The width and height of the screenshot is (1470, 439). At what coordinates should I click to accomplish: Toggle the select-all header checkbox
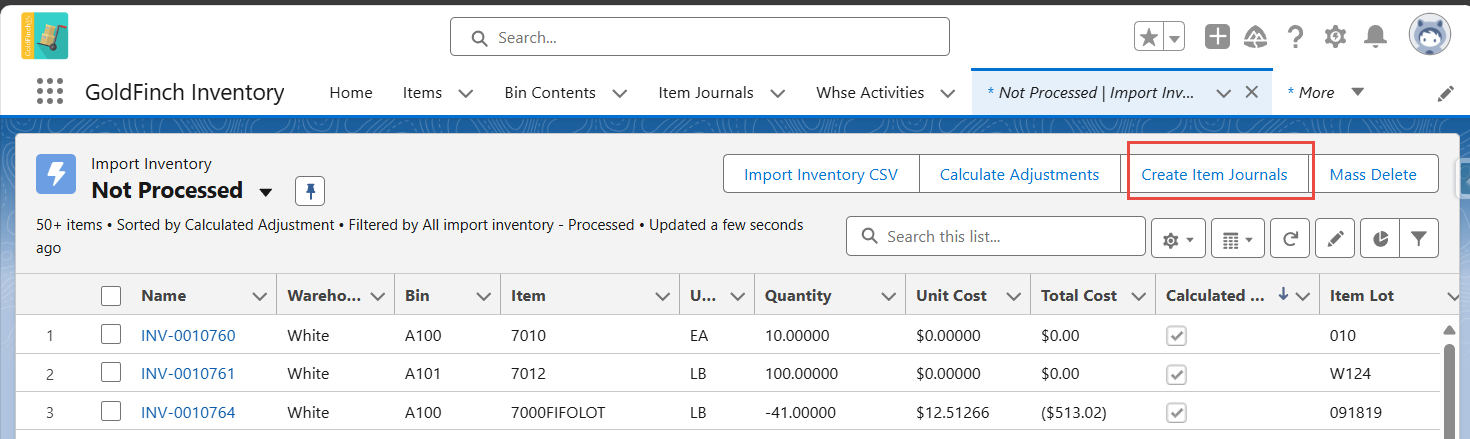tap(111, 296)
